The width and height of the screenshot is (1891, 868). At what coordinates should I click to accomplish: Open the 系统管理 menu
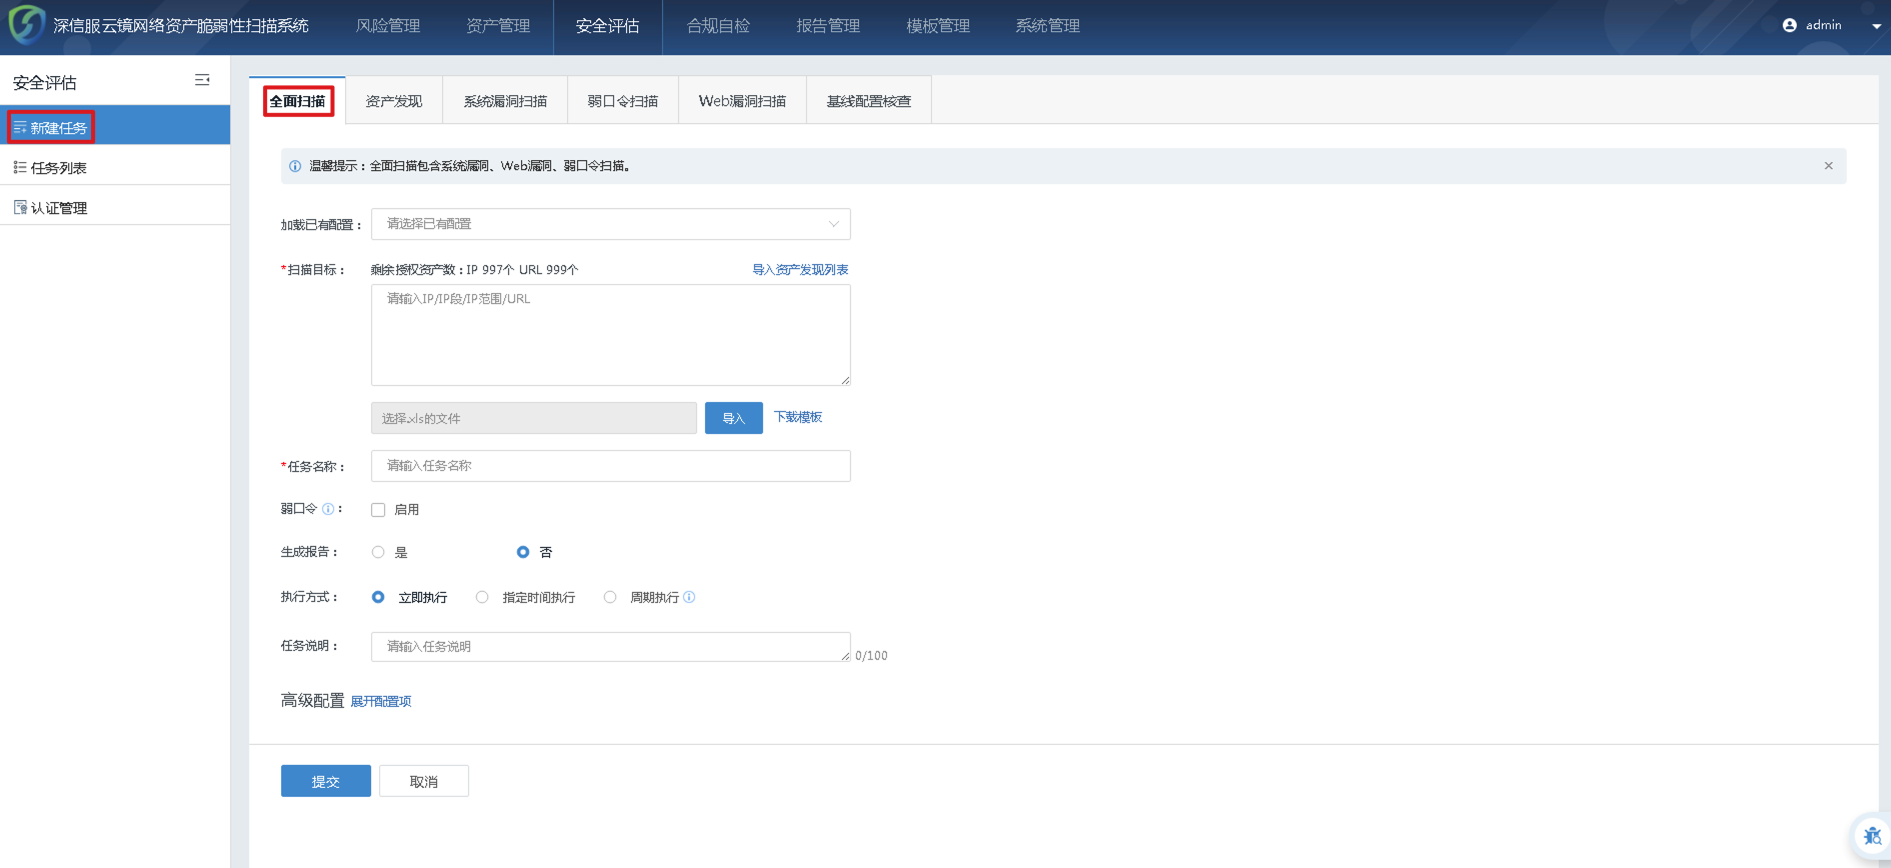point(1048,26)
